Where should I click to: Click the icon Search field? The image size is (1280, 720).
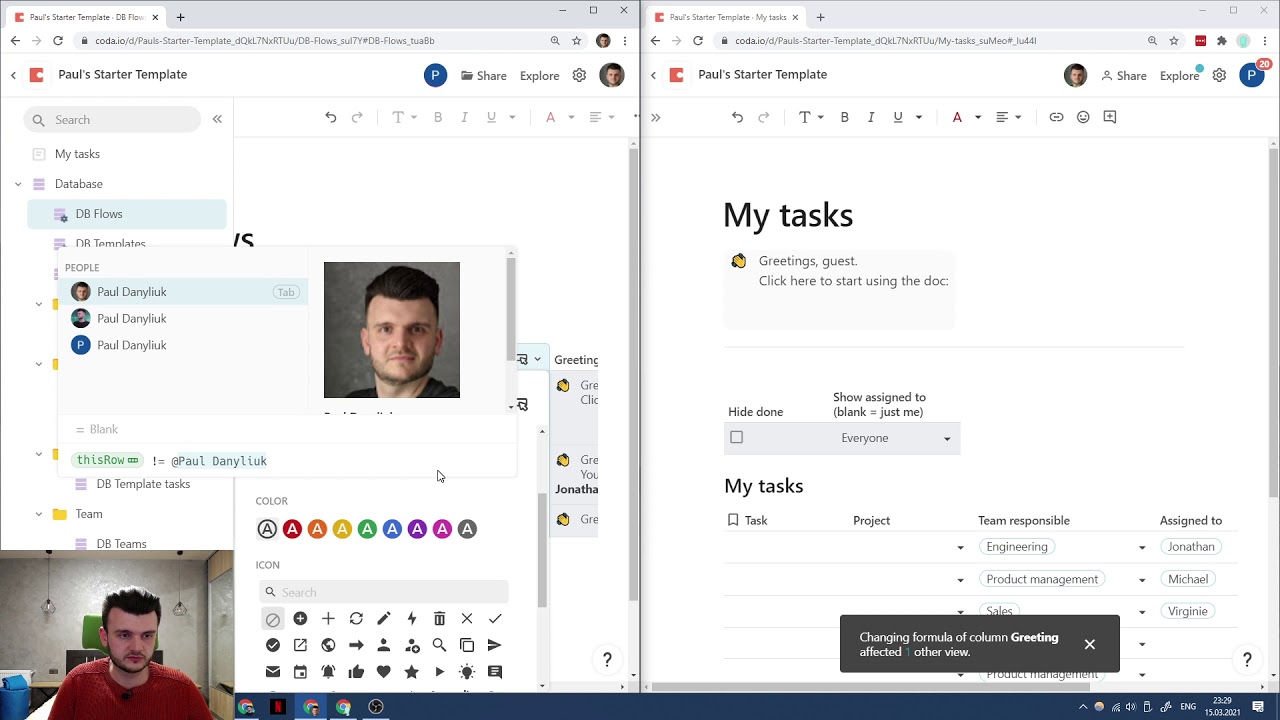click(384, 592)
